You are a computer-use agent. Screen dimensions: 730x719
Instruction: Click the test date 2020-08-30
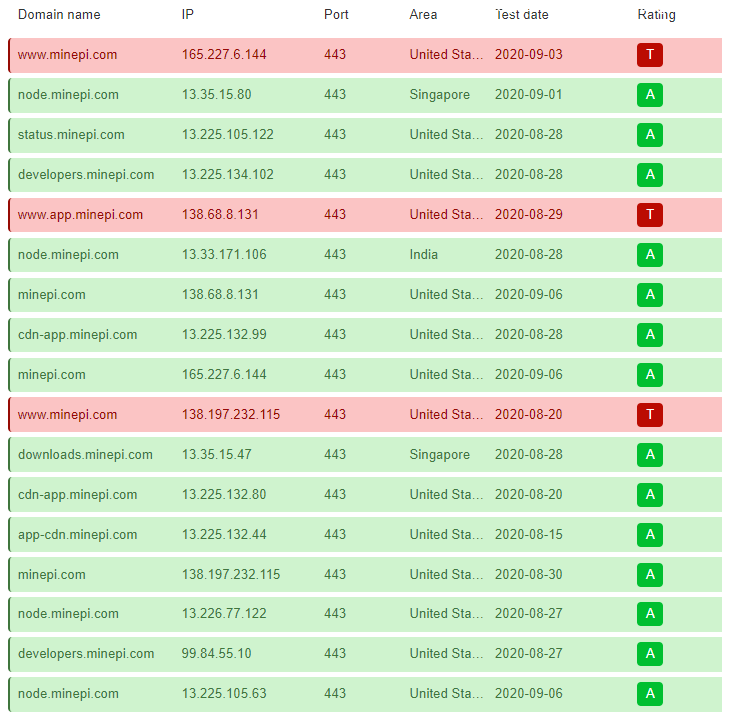529,575
